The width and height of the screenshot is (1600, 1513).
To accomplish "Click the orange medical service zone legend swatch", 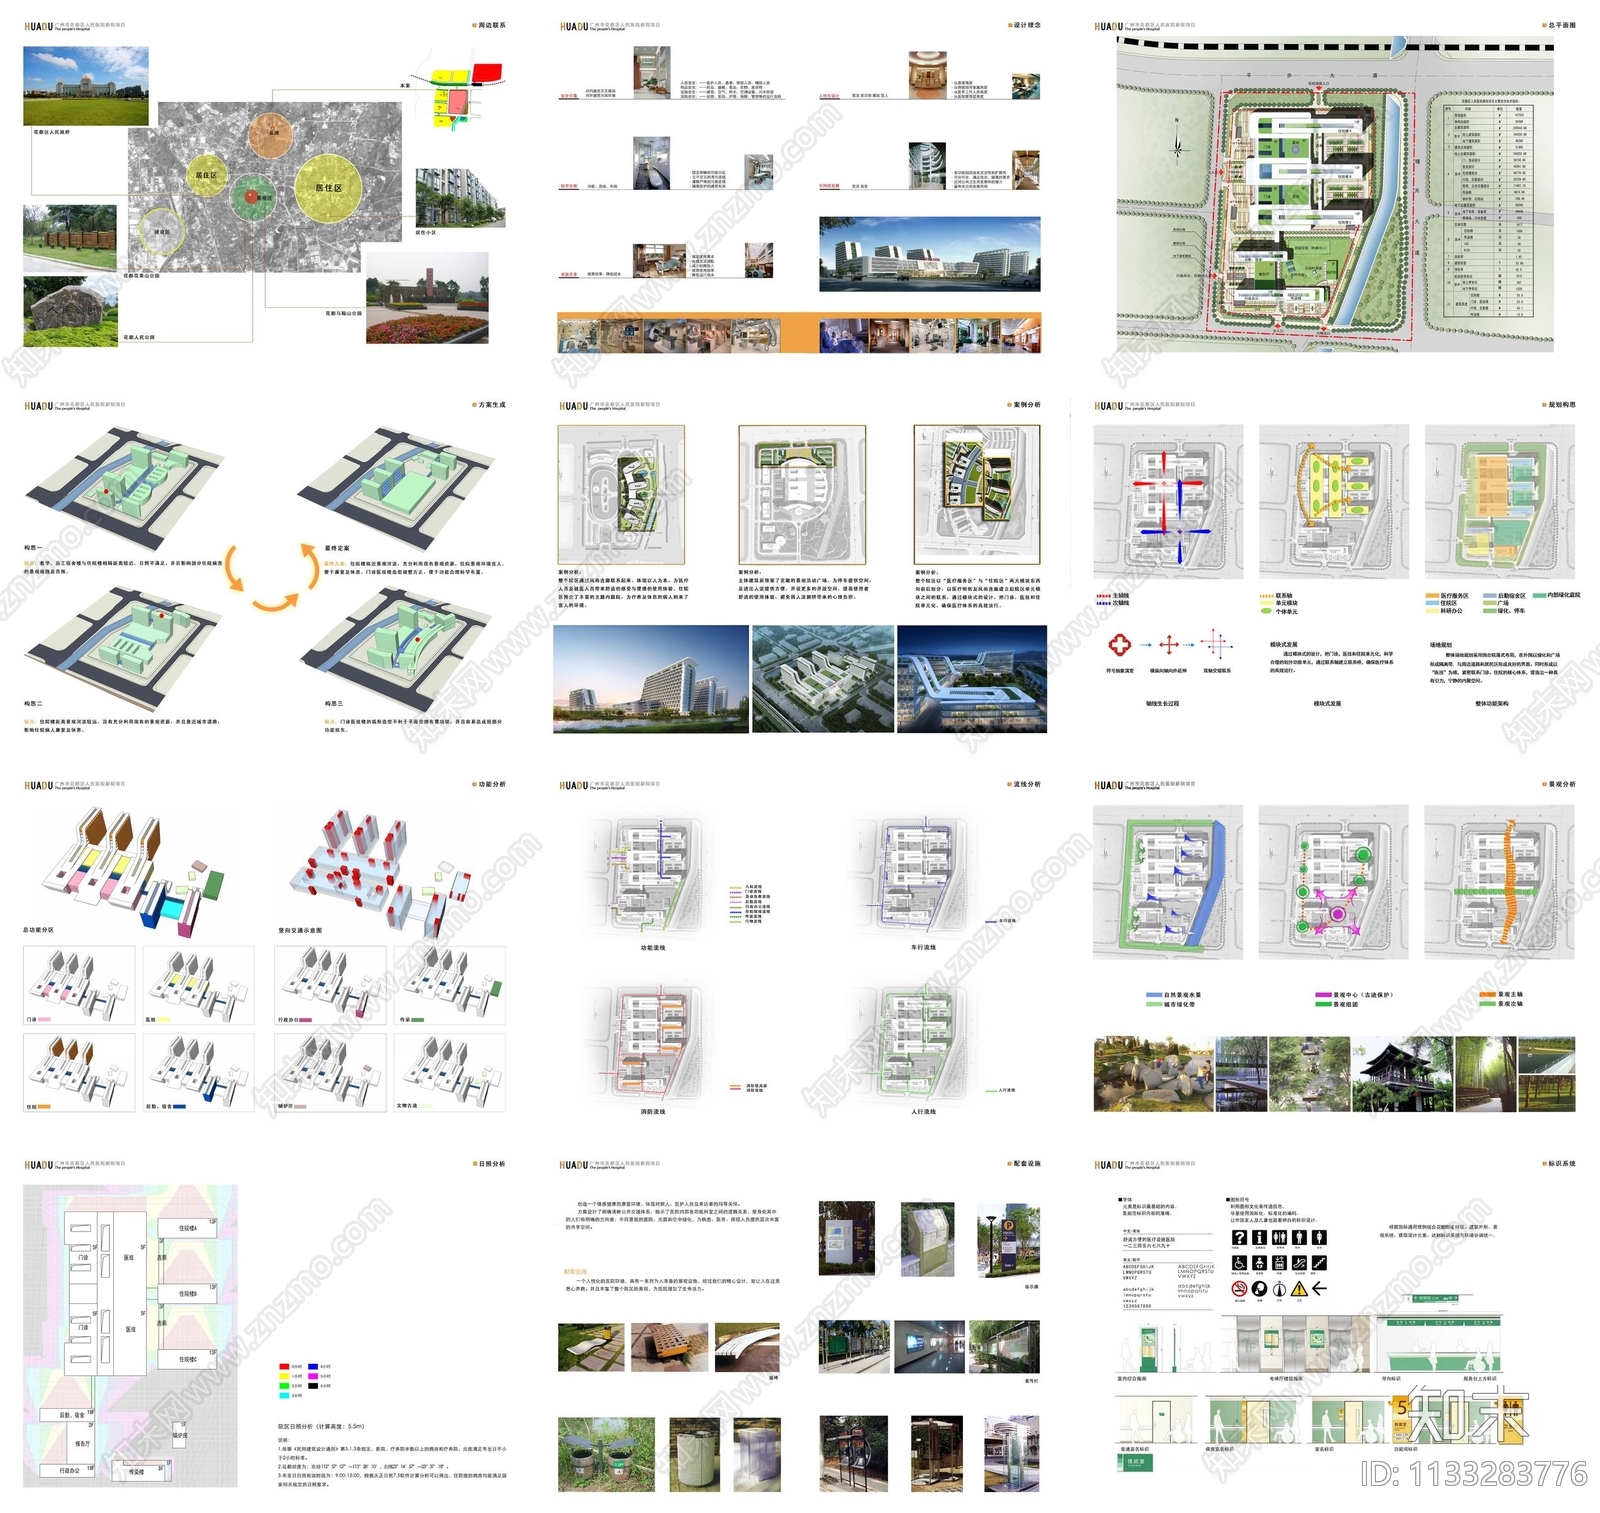I will pos(1432,595).
